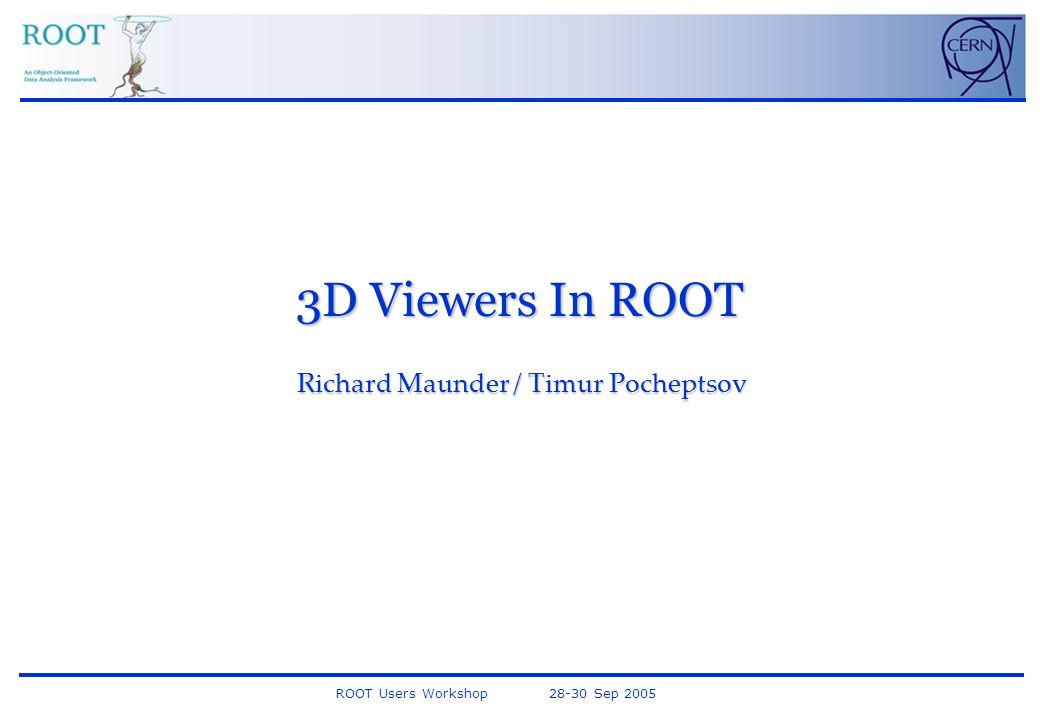Click 'An Object-Oriented Data Analysis Framework' tagline

tap(60, 76)
